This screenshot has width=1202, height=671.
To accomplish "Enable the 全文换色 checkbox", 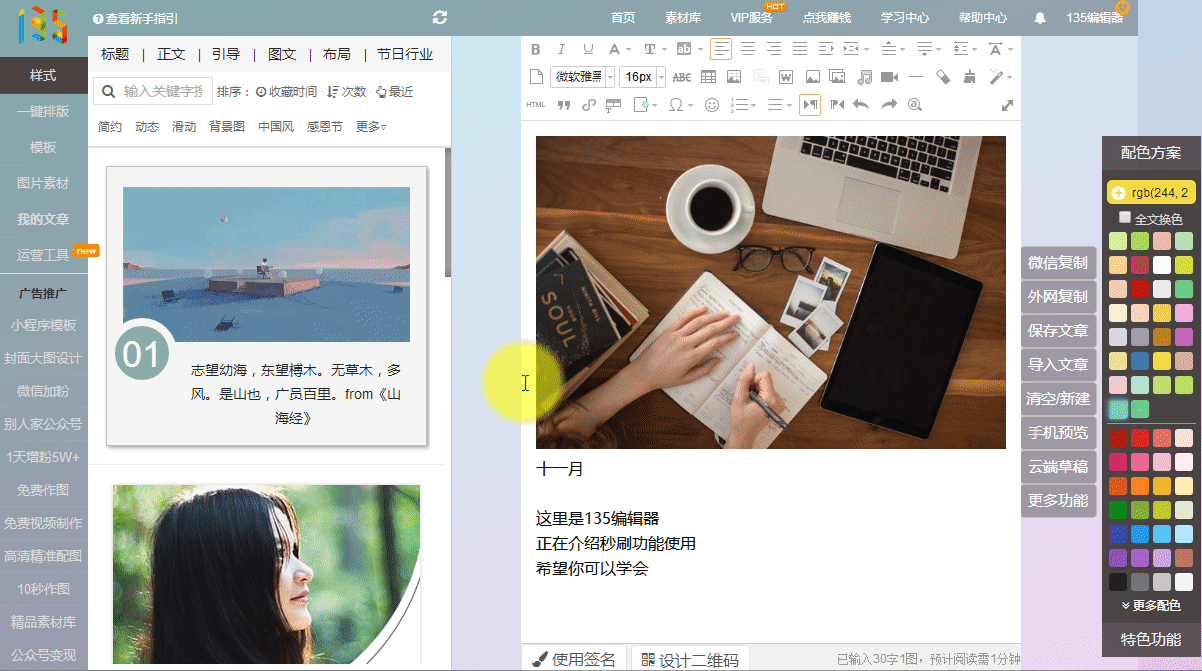I will (x=1125, y=218).
